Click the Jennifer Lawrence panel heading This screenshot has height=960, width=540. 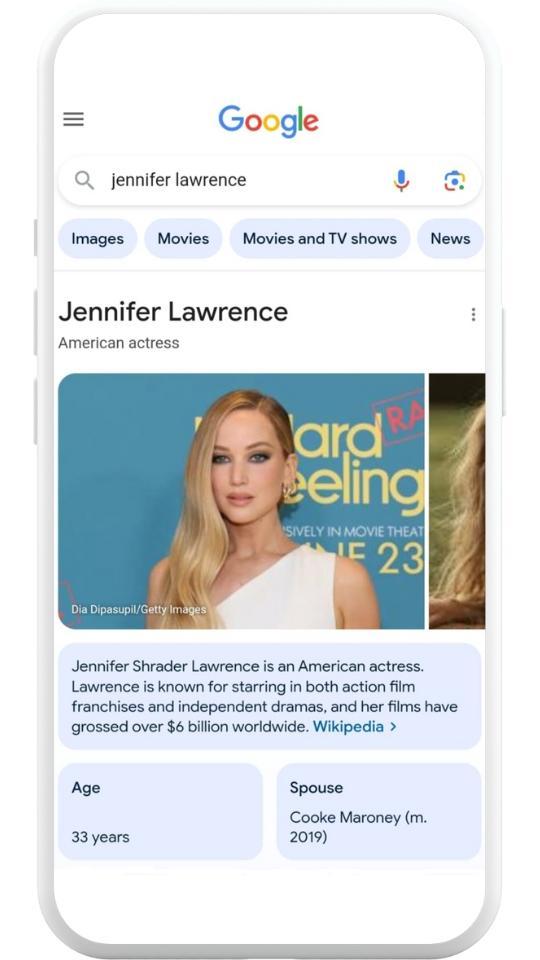[173, 312]
